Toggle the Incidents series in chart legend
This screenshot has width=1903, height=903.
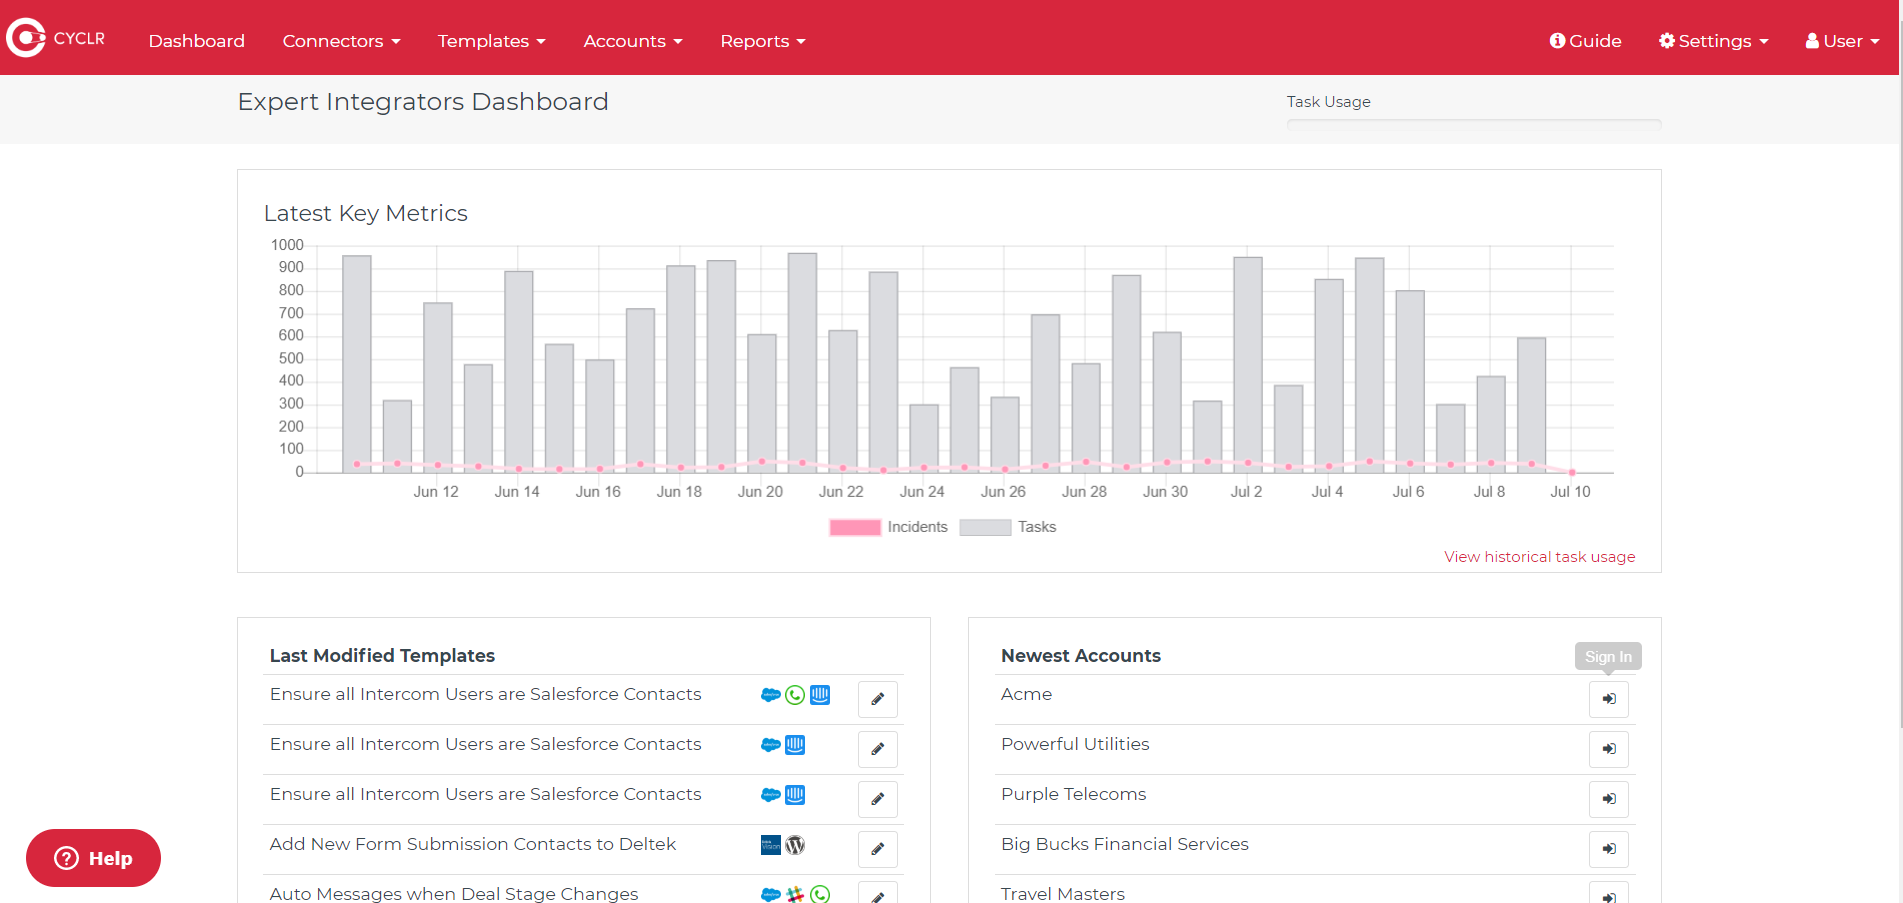click(x=888, y=527)
